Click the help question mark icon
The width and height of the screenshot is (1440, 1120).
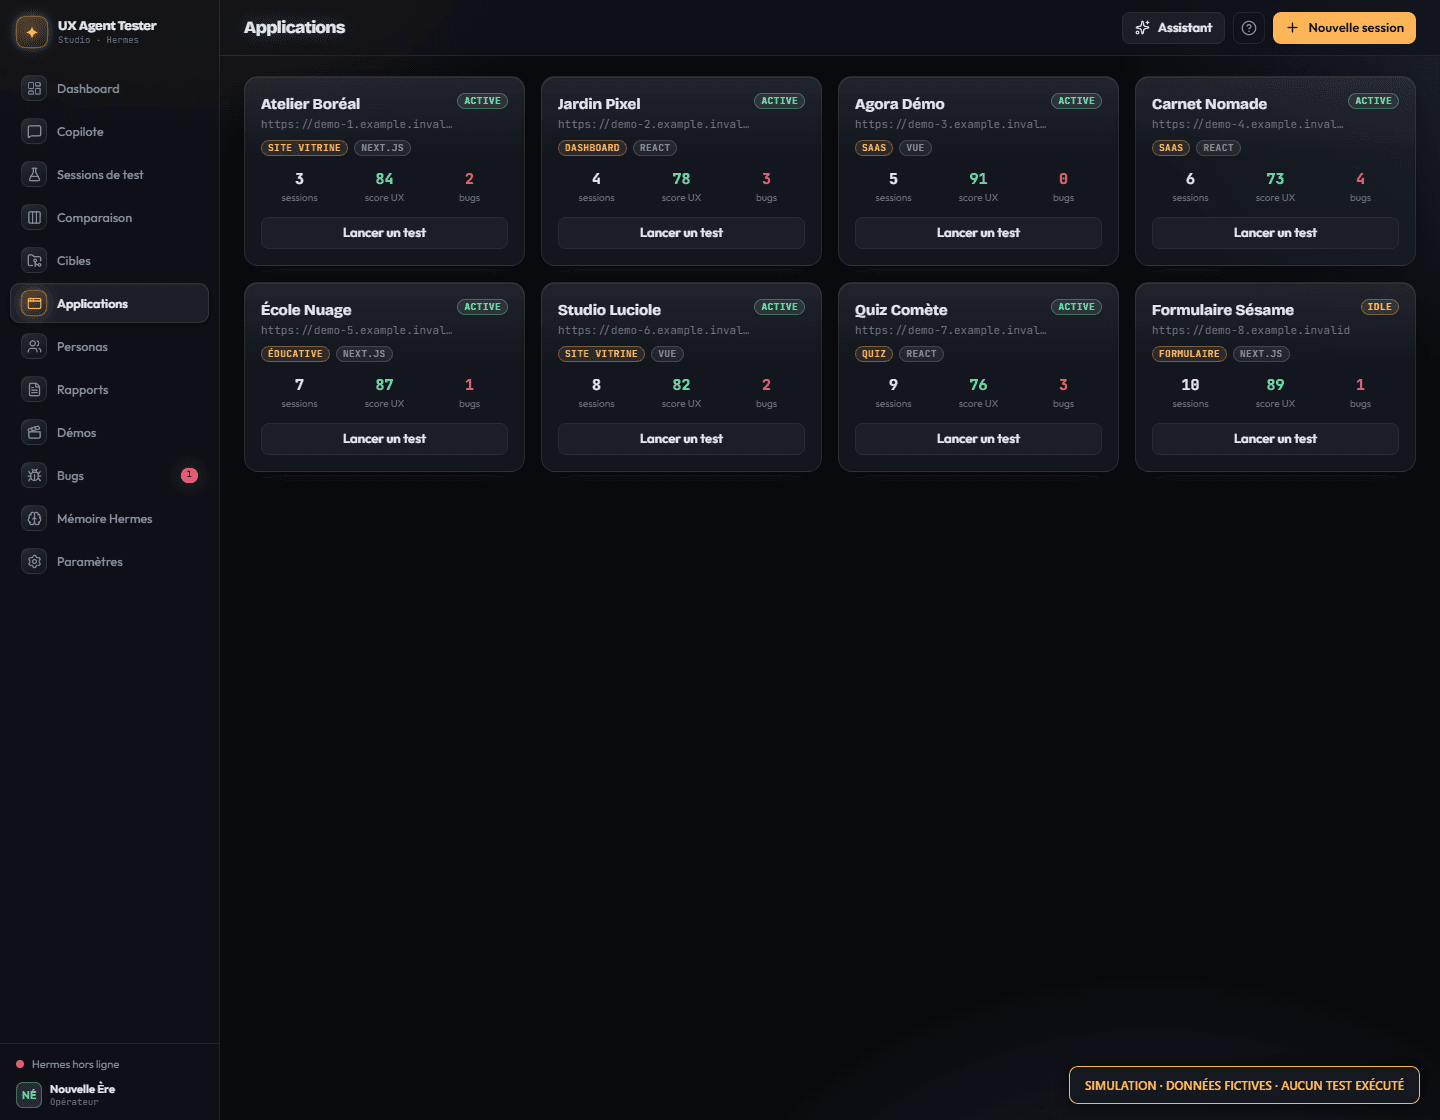click(x=1248, y=28)
